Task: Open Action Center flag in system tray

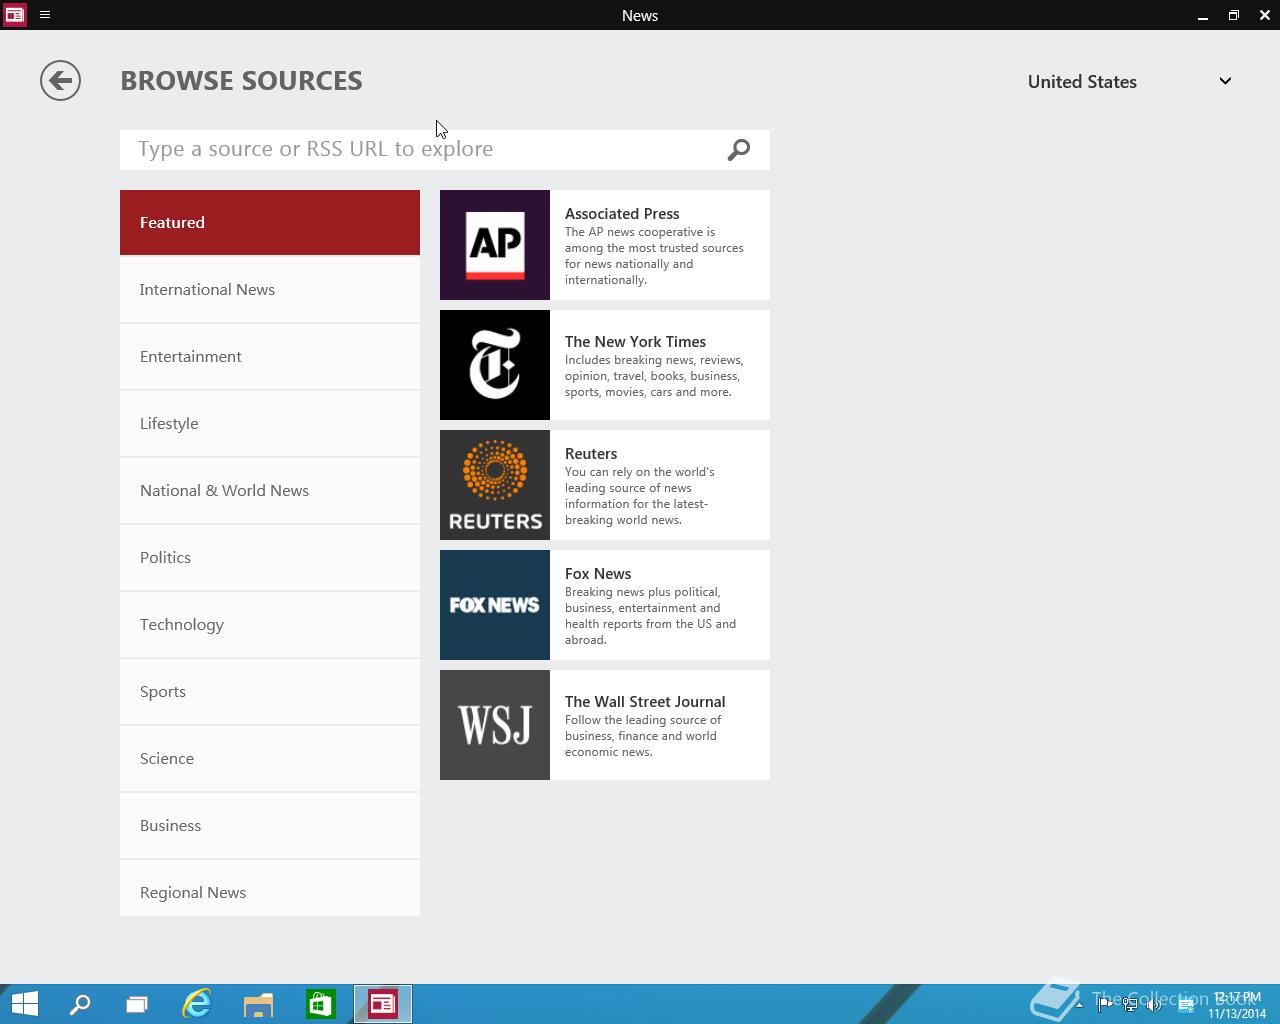Action: 1105,1005
